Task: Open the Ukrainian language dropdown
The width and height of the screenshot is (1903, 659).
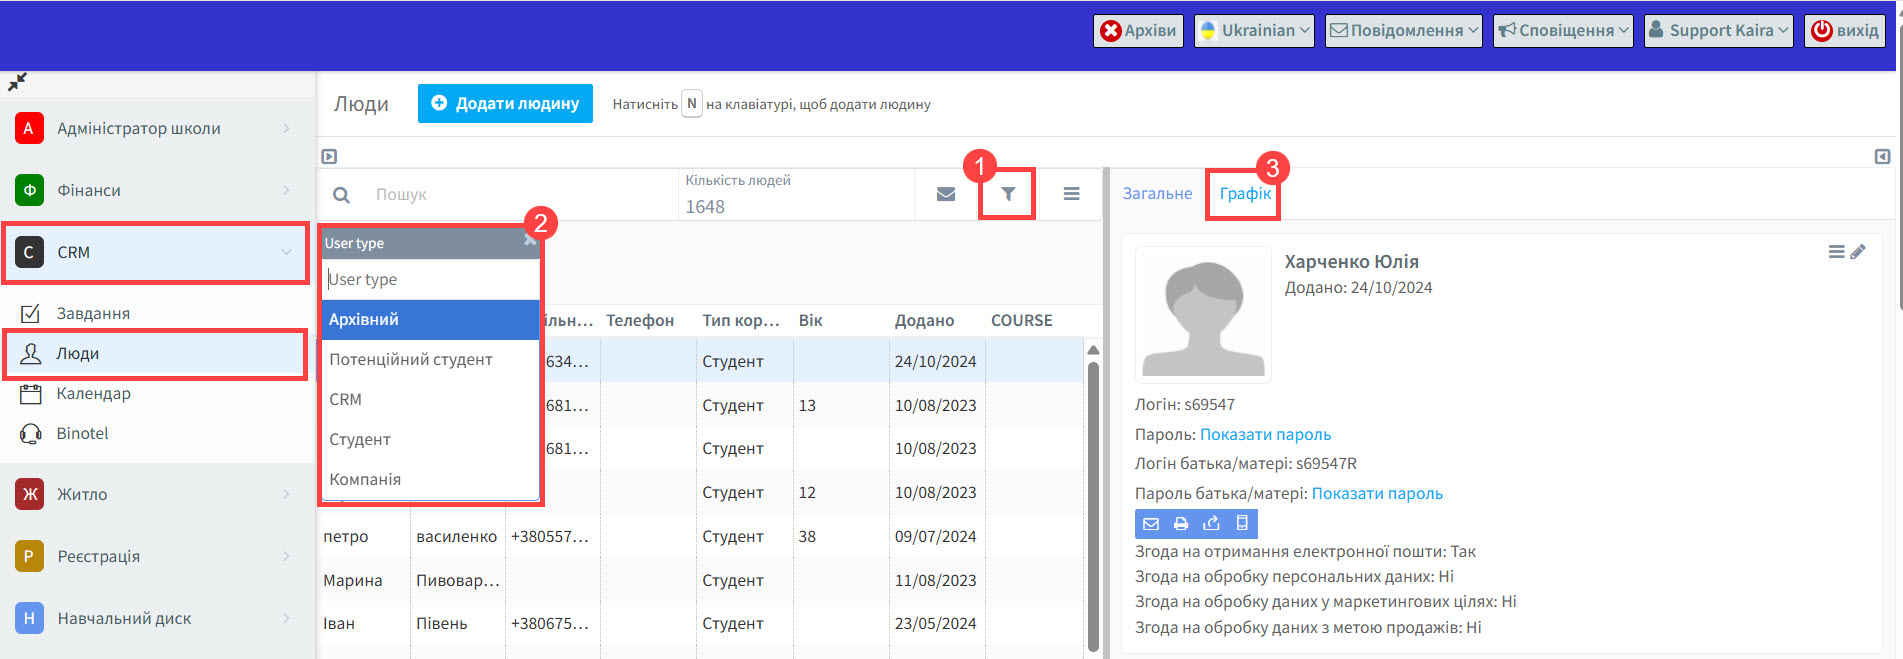Action: click(1254, 30)
